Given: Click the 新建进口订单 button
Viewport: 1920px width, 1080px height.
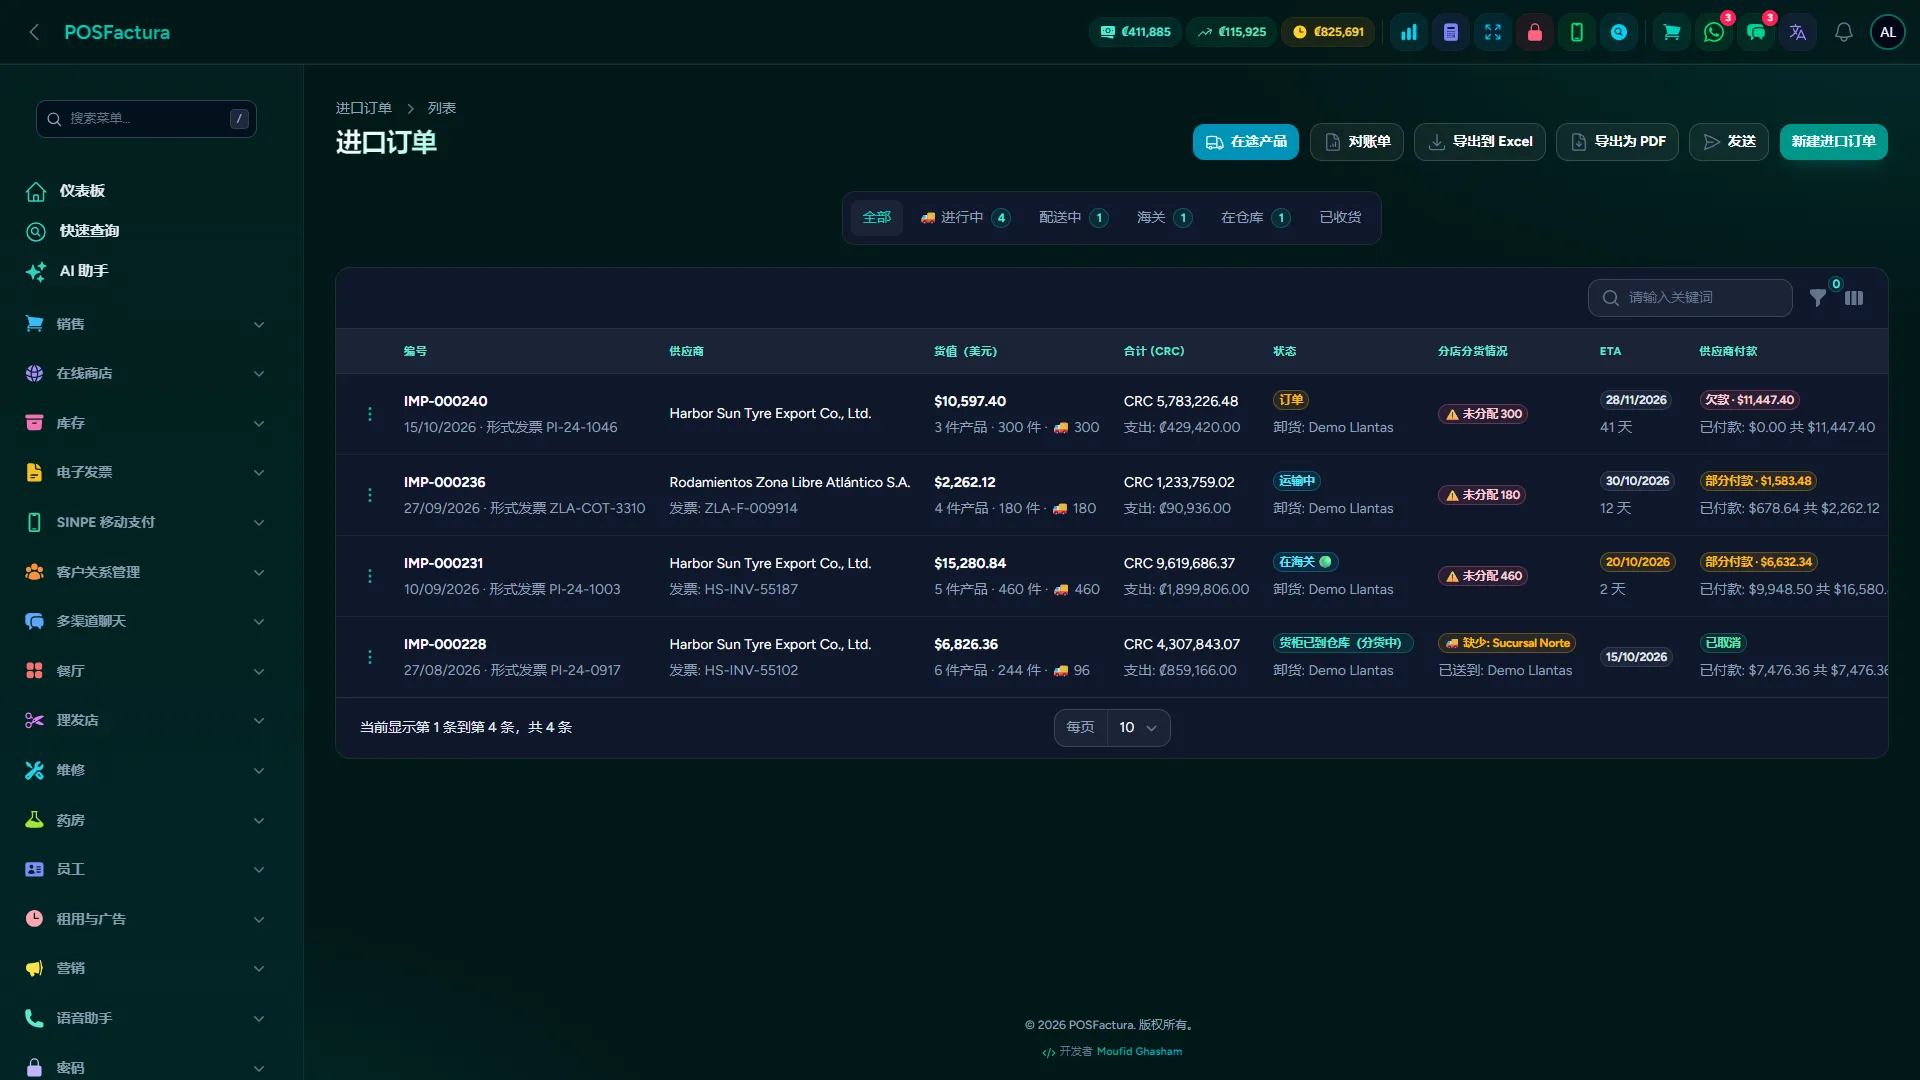Looking at the screenshot, I should (1834, 142).
